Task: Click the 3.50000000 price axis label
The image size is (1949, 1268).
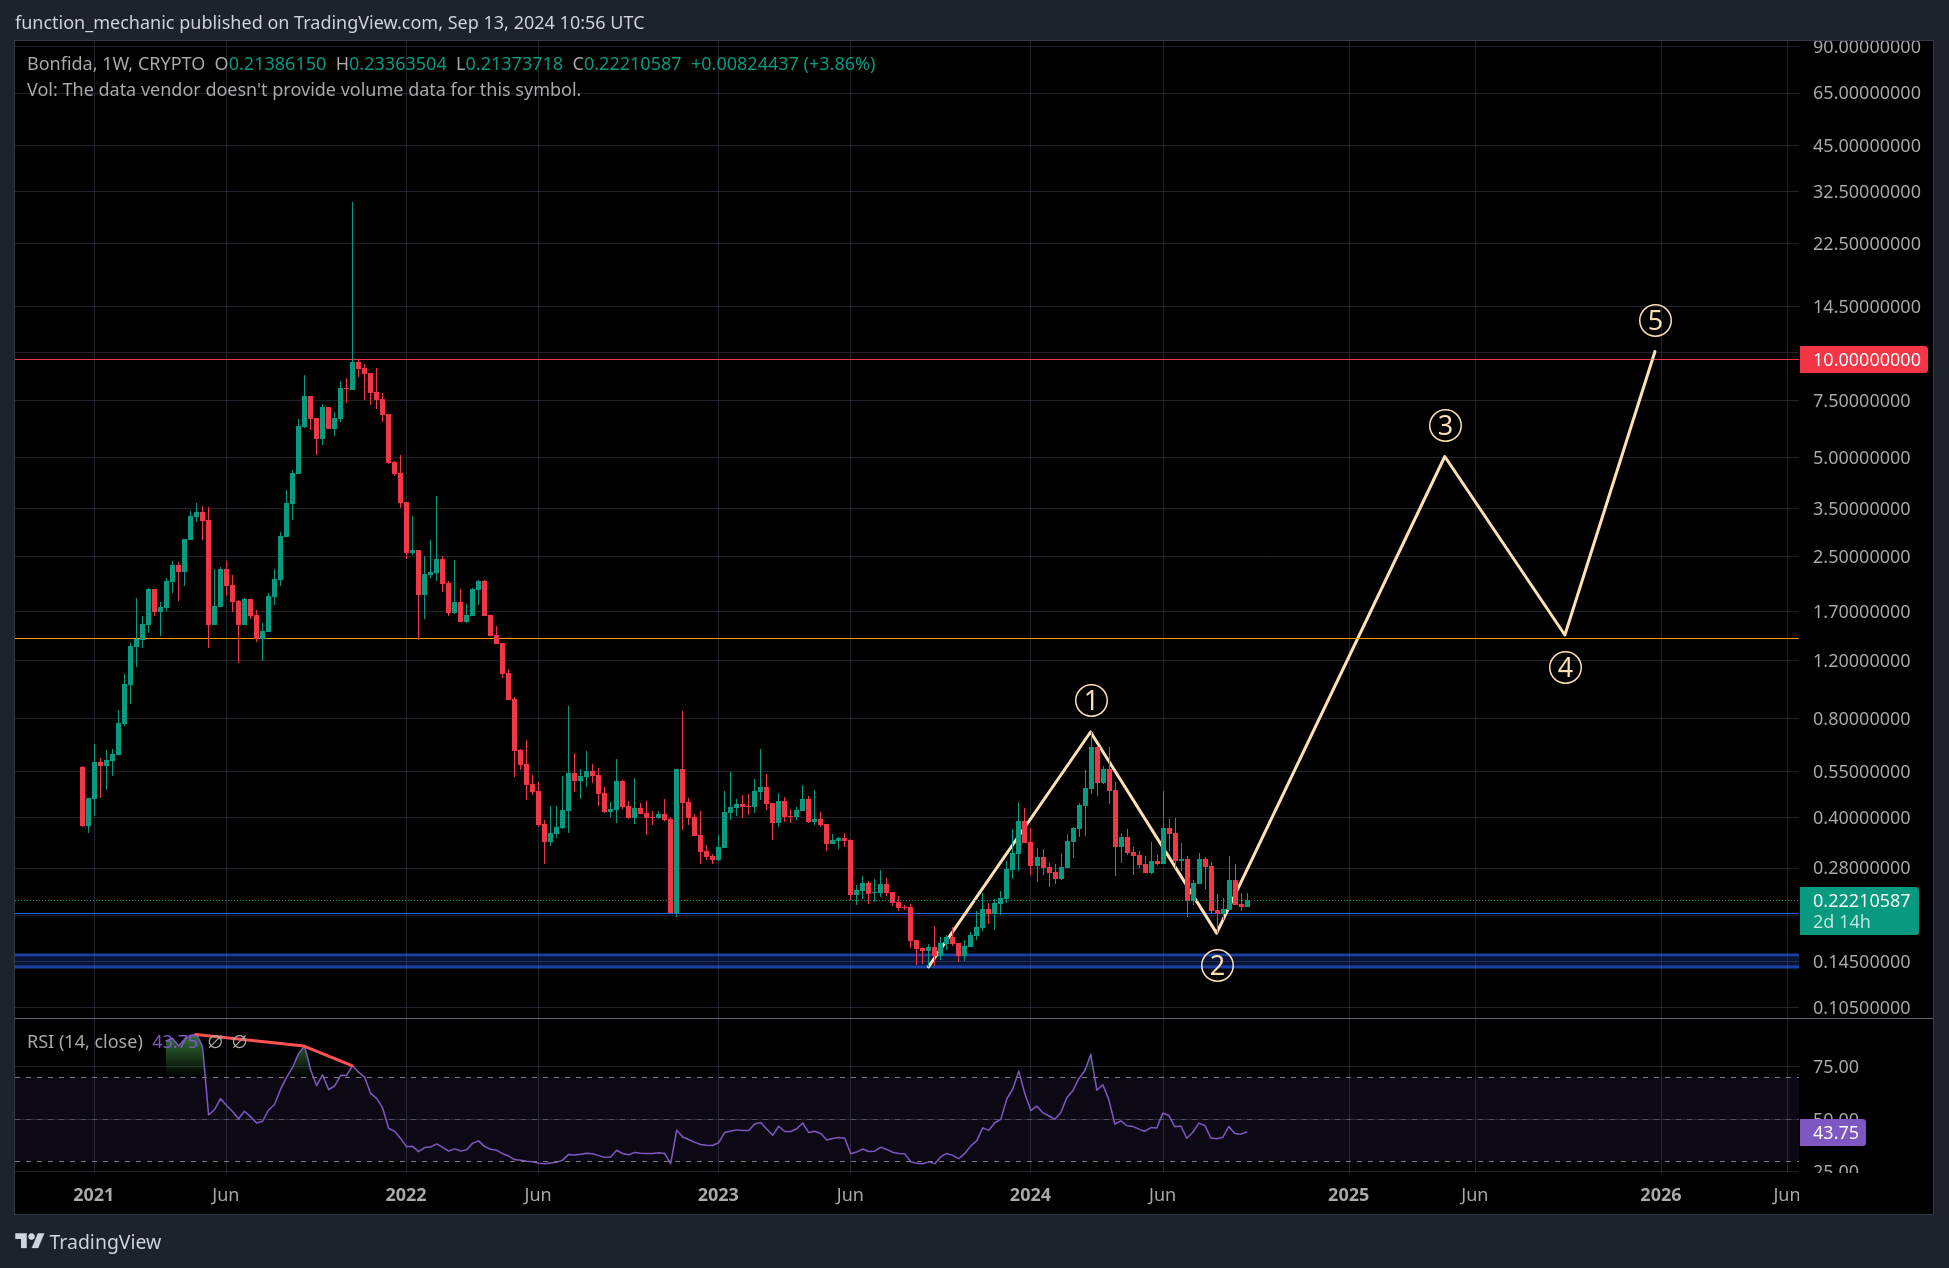Action: pyautogui.click(x=1861, y=509)
